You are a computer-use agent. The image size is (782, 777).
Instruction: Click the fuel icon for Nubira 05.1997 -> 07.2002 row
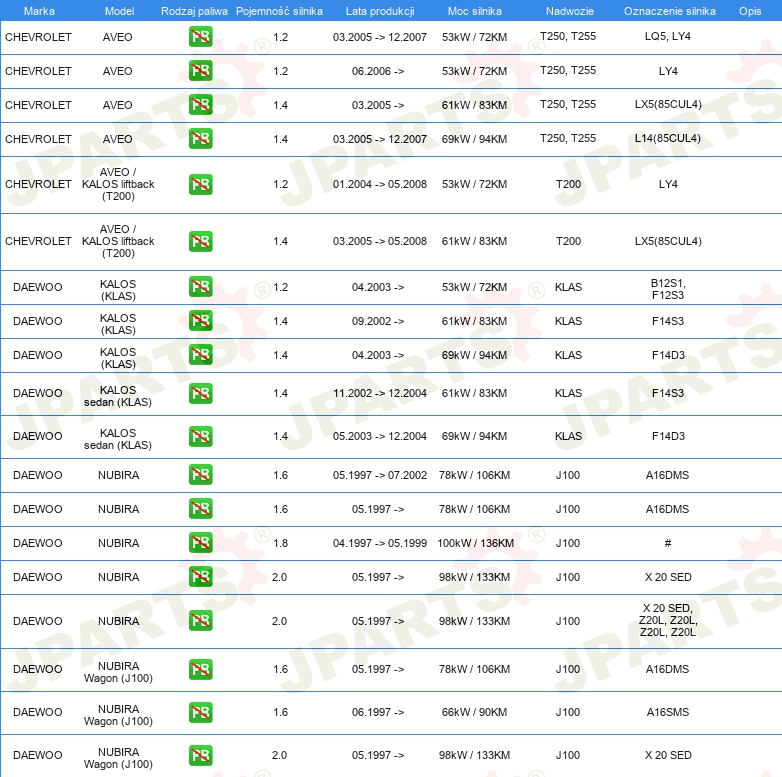200,475
